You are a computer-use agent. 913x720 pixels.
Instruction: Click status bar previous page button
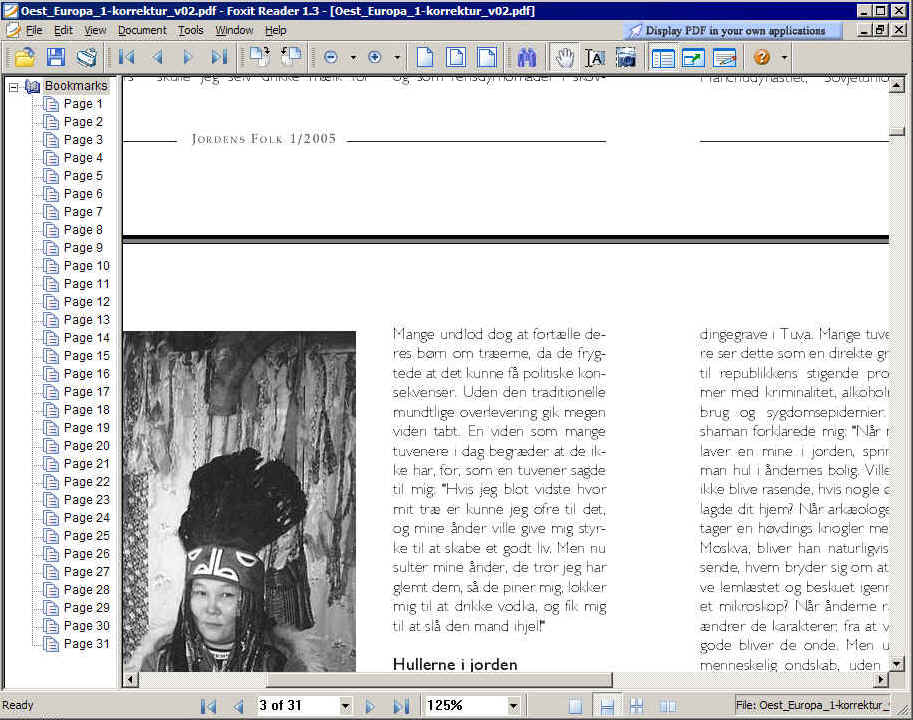point(238,706)
